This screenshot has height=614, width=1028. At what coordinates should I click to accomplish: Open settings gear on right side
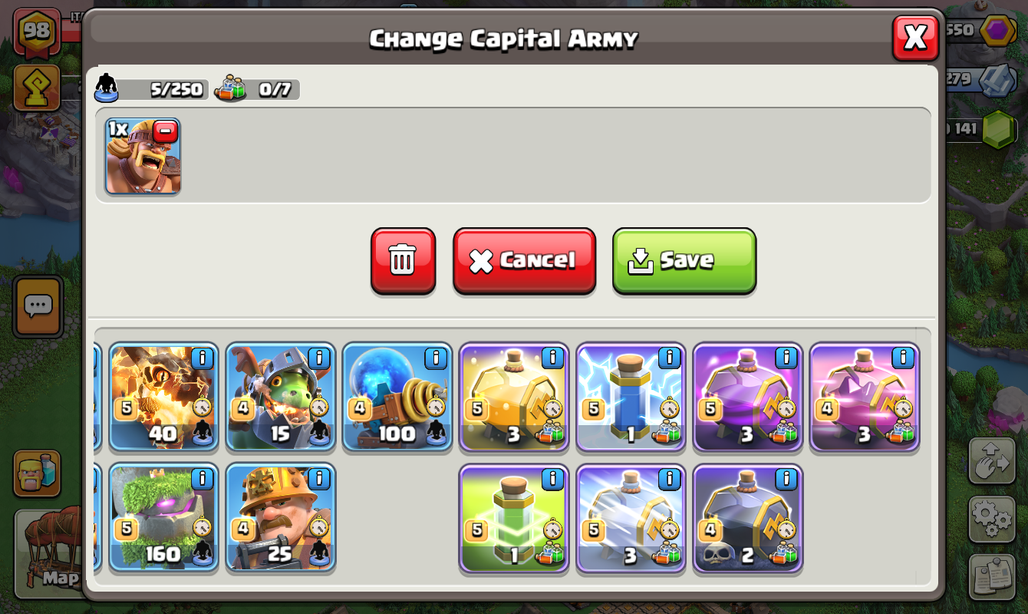click(992, 518)
